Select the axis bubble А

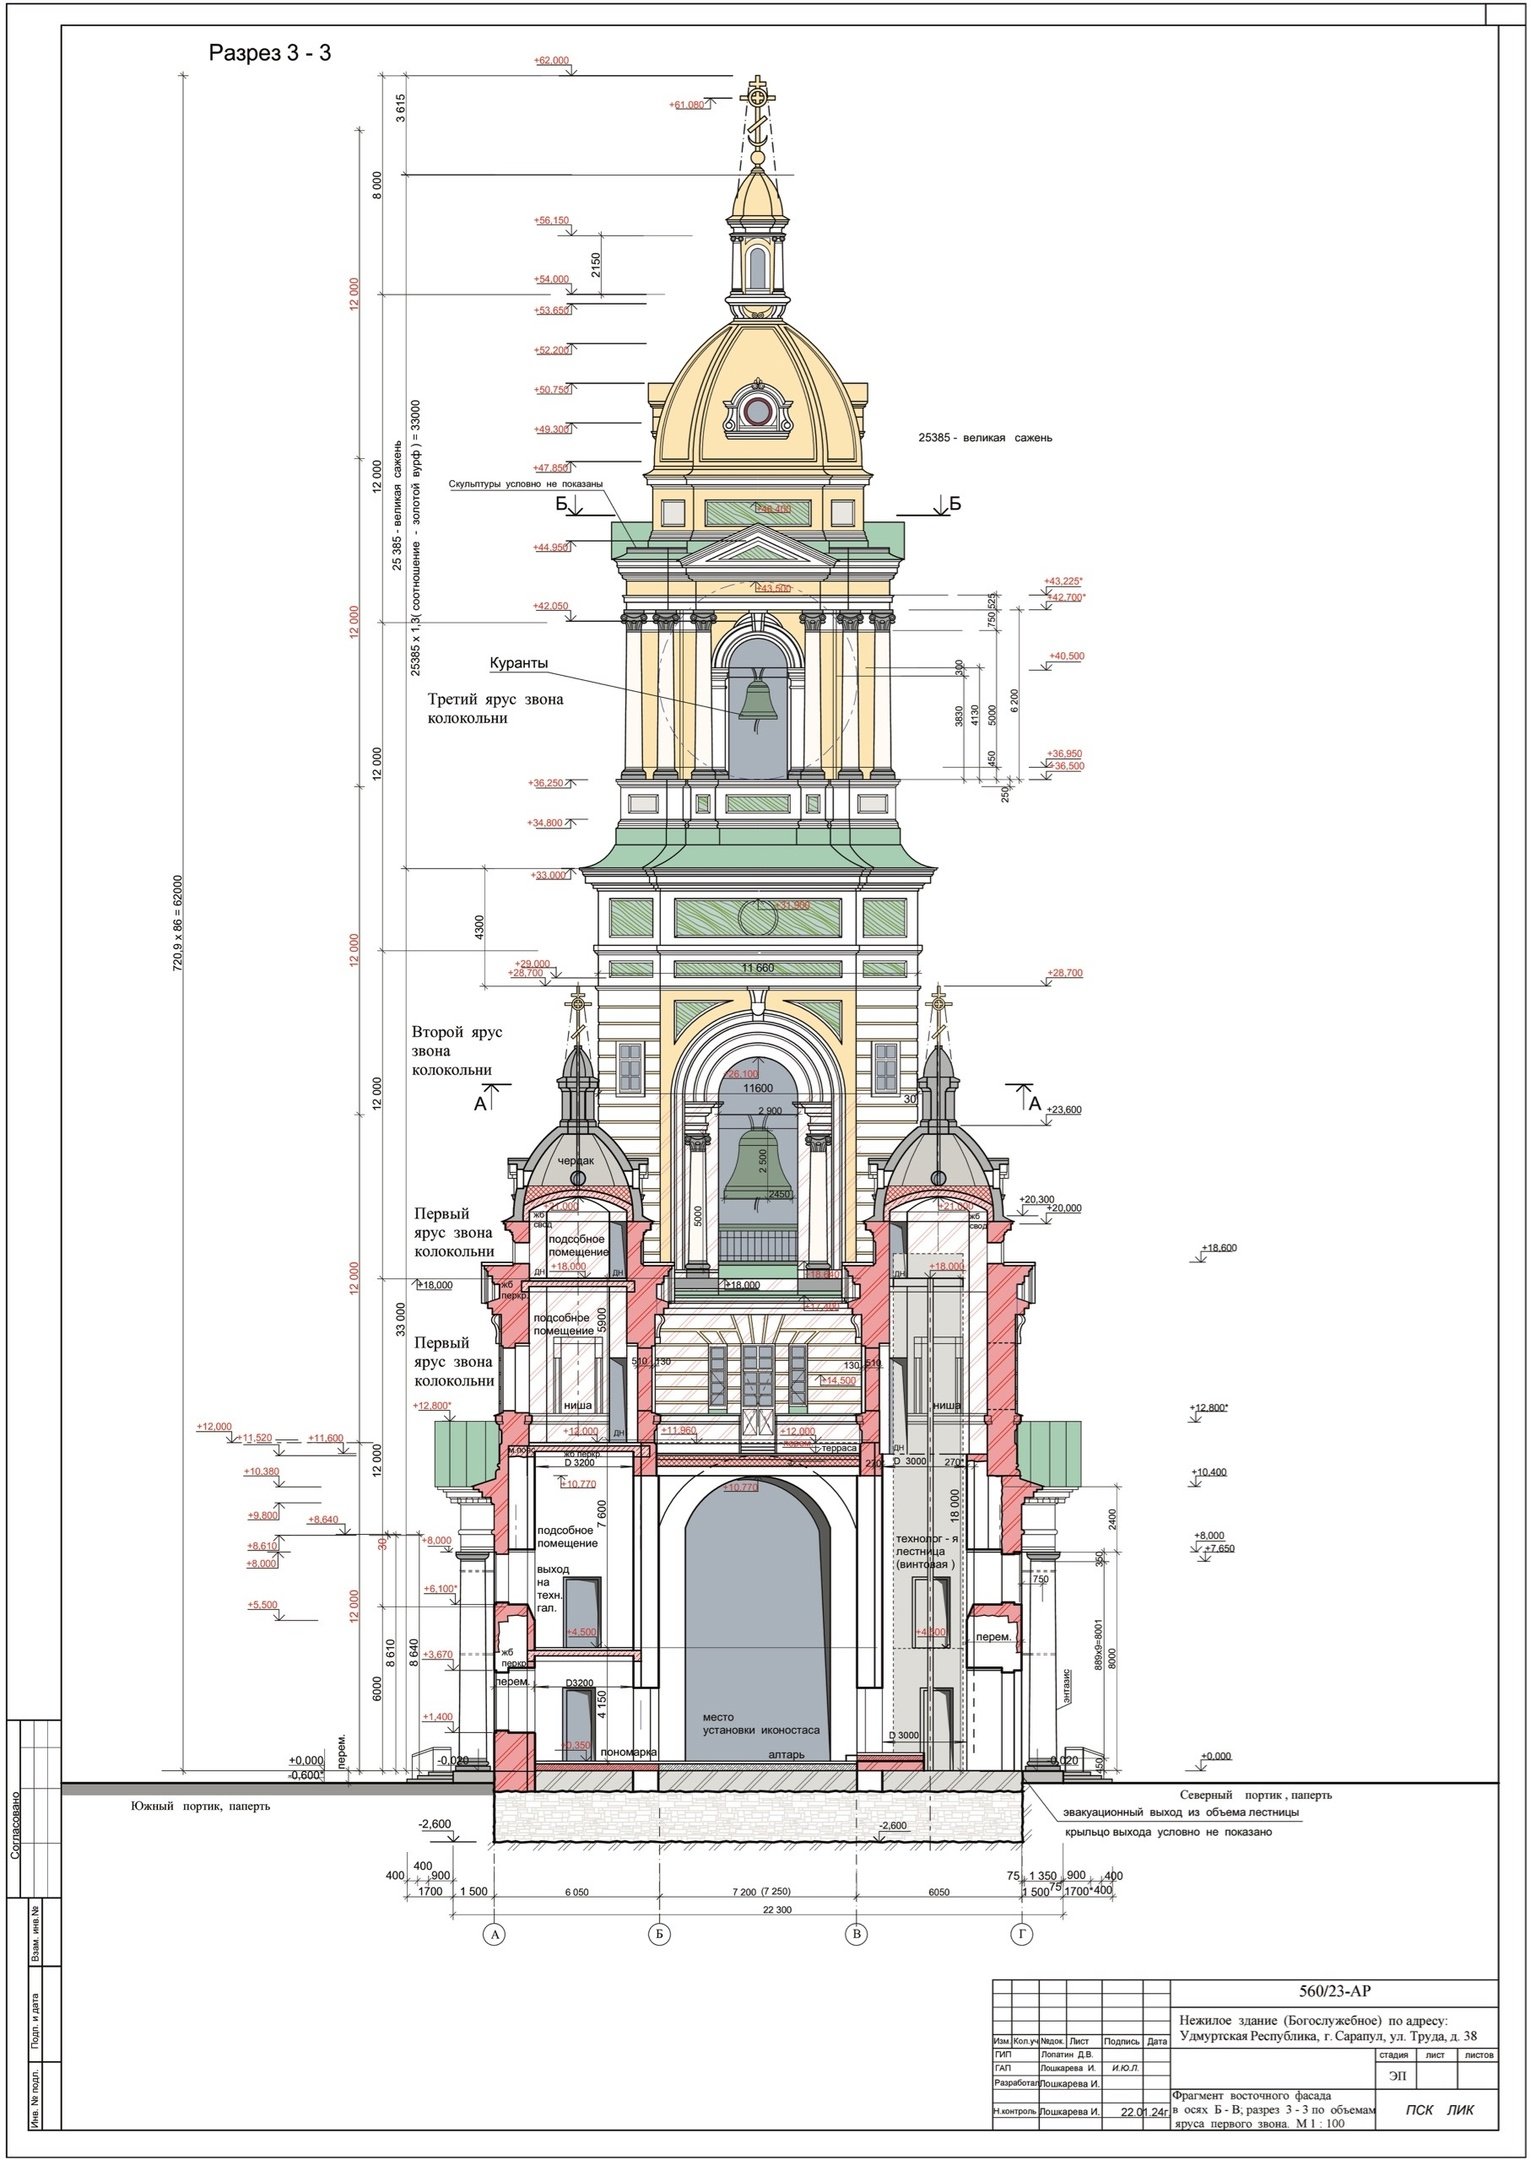tap(494, 1936)
